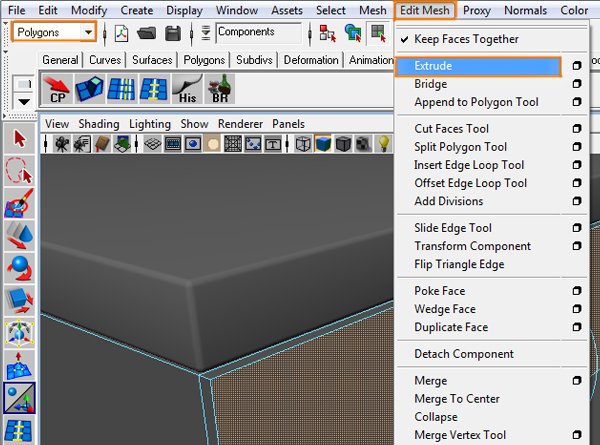
Task: Switch to the Deformation shelf tab
Action: coord(311,60)
